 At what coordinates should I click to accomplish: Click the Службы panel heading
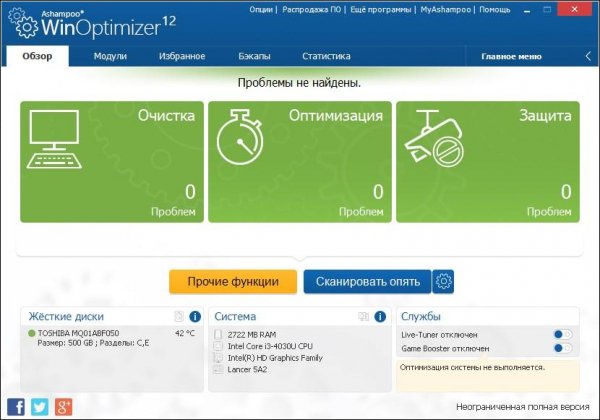(x=421, y=316)
